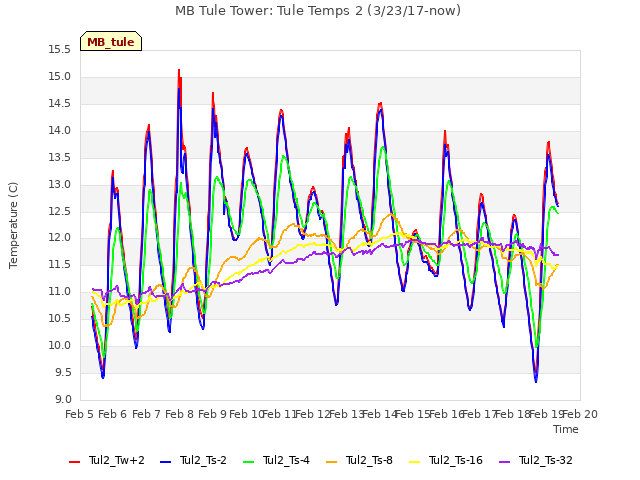Click the Feb 9 x-axis tick label
This screenshot has height=480, width=640.
coord(212,414)
